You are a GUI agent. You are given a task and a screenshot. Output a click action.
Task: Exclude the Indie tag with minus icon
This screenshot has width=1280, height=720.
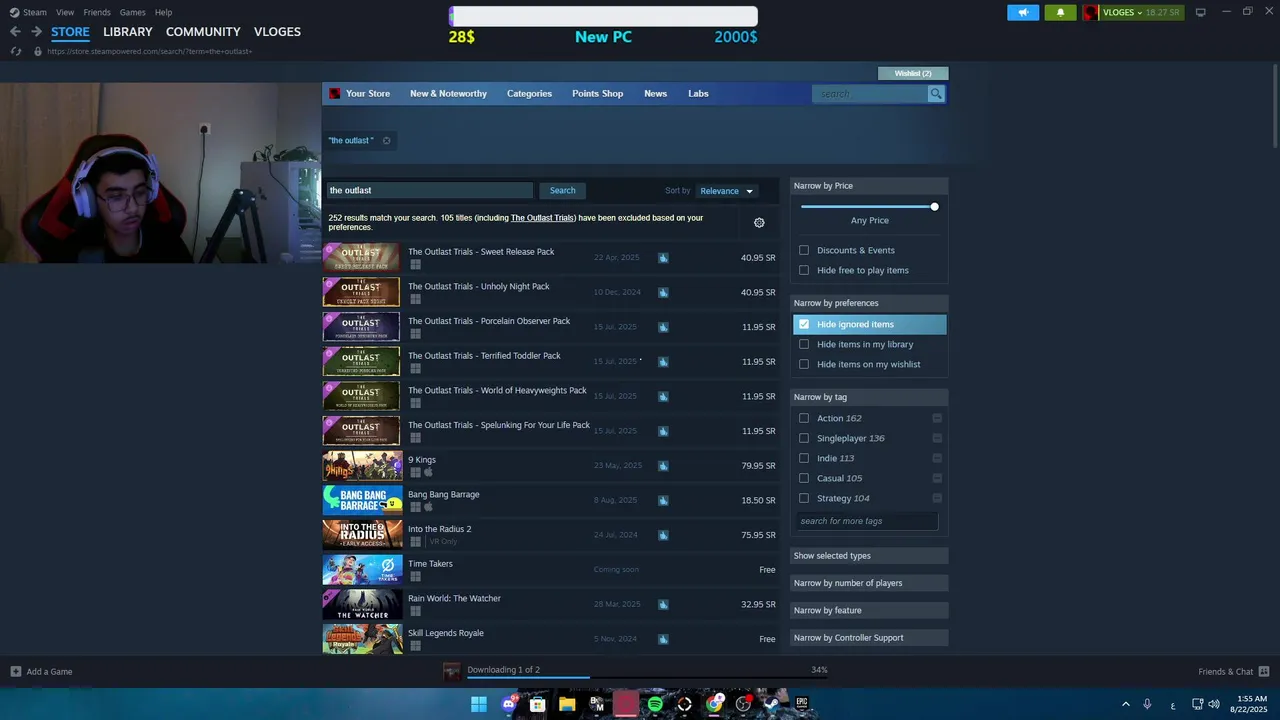coord(937,458)
